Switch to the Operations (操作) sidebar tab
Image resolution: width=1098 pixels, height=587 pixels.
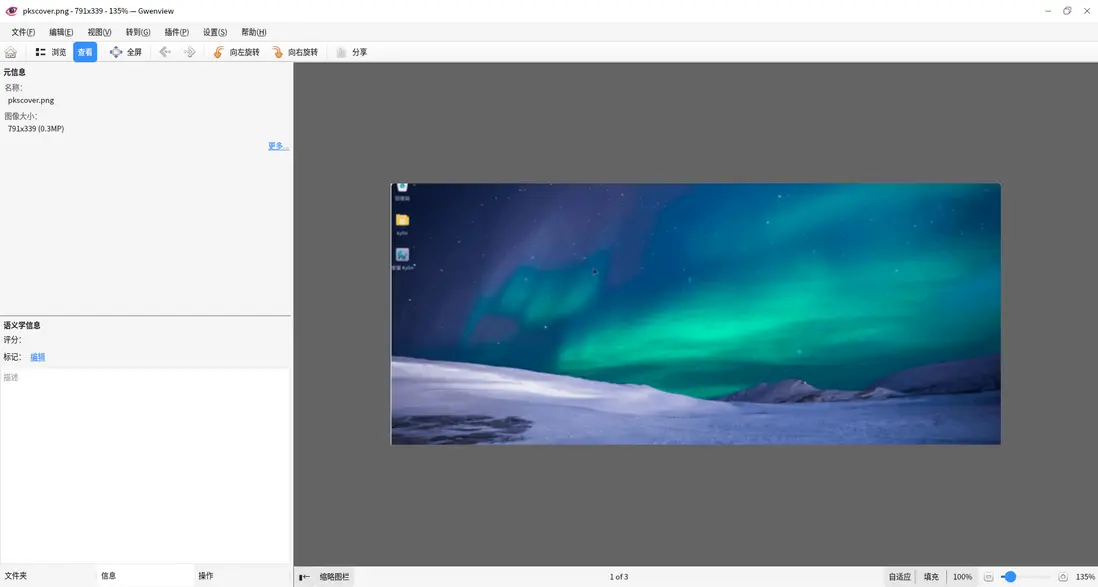tap(206, 576)
